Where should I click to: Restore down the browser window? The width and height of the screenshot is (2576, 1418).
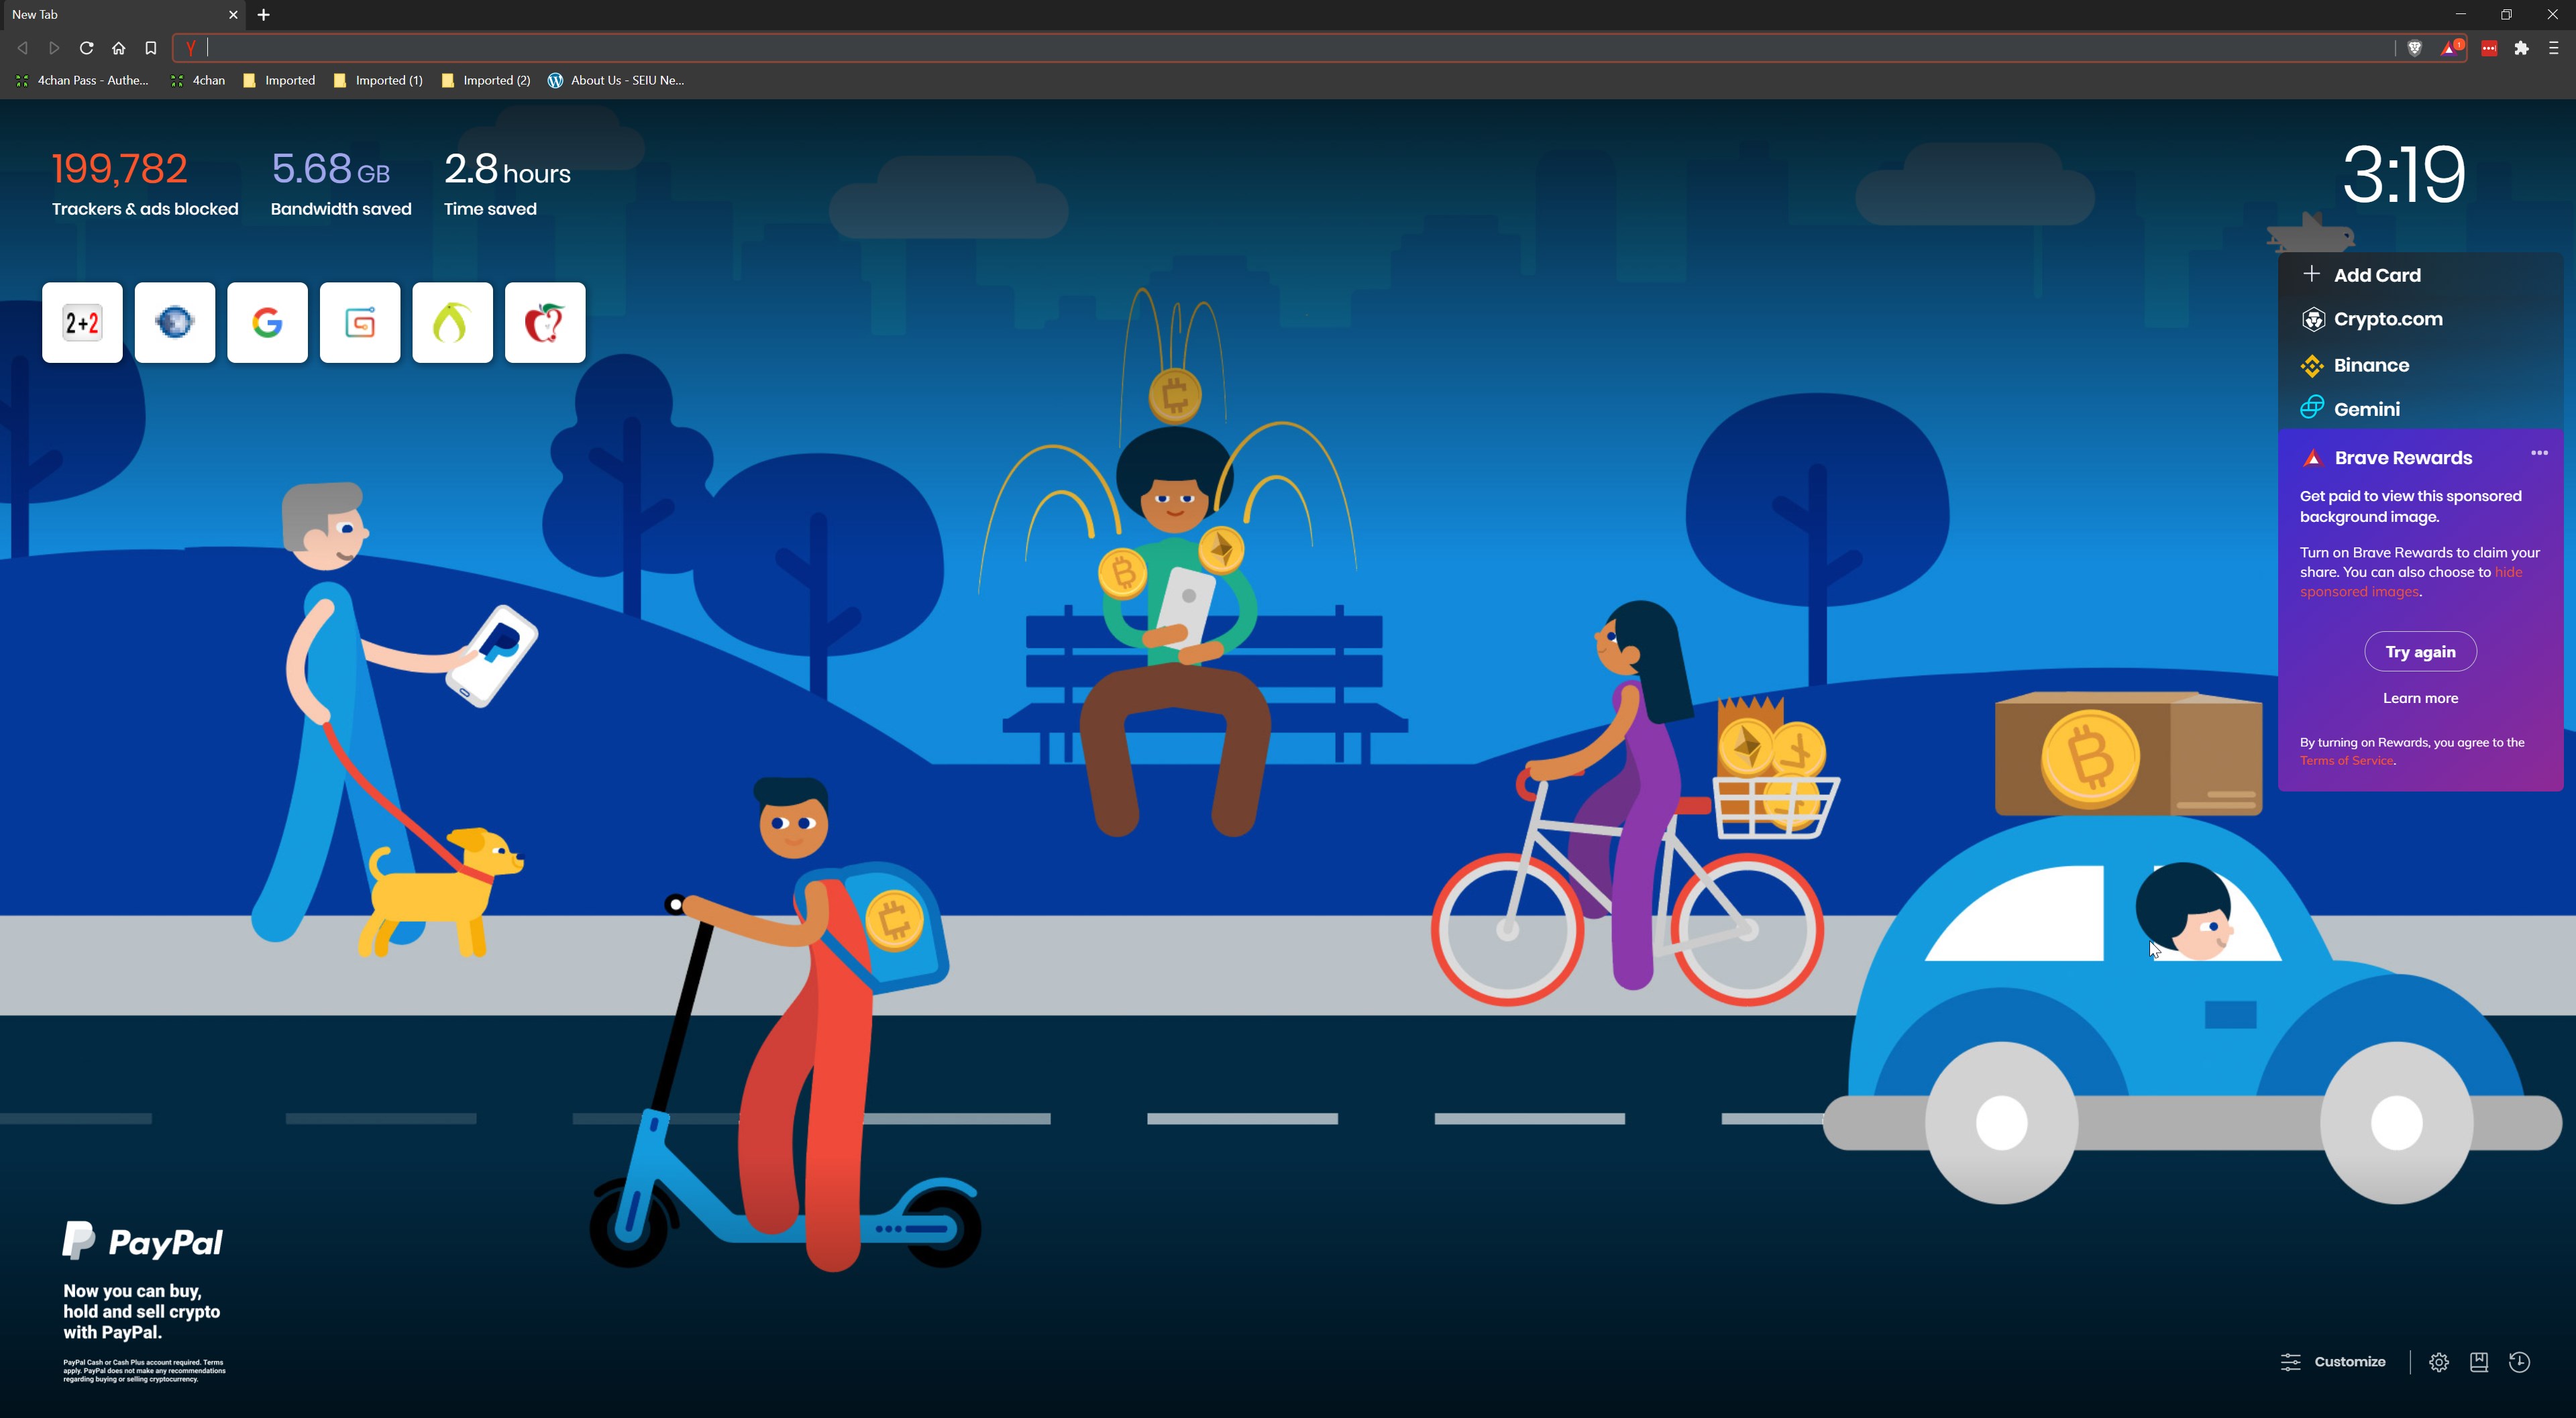pyautogui.click(x=2507, y=15)
